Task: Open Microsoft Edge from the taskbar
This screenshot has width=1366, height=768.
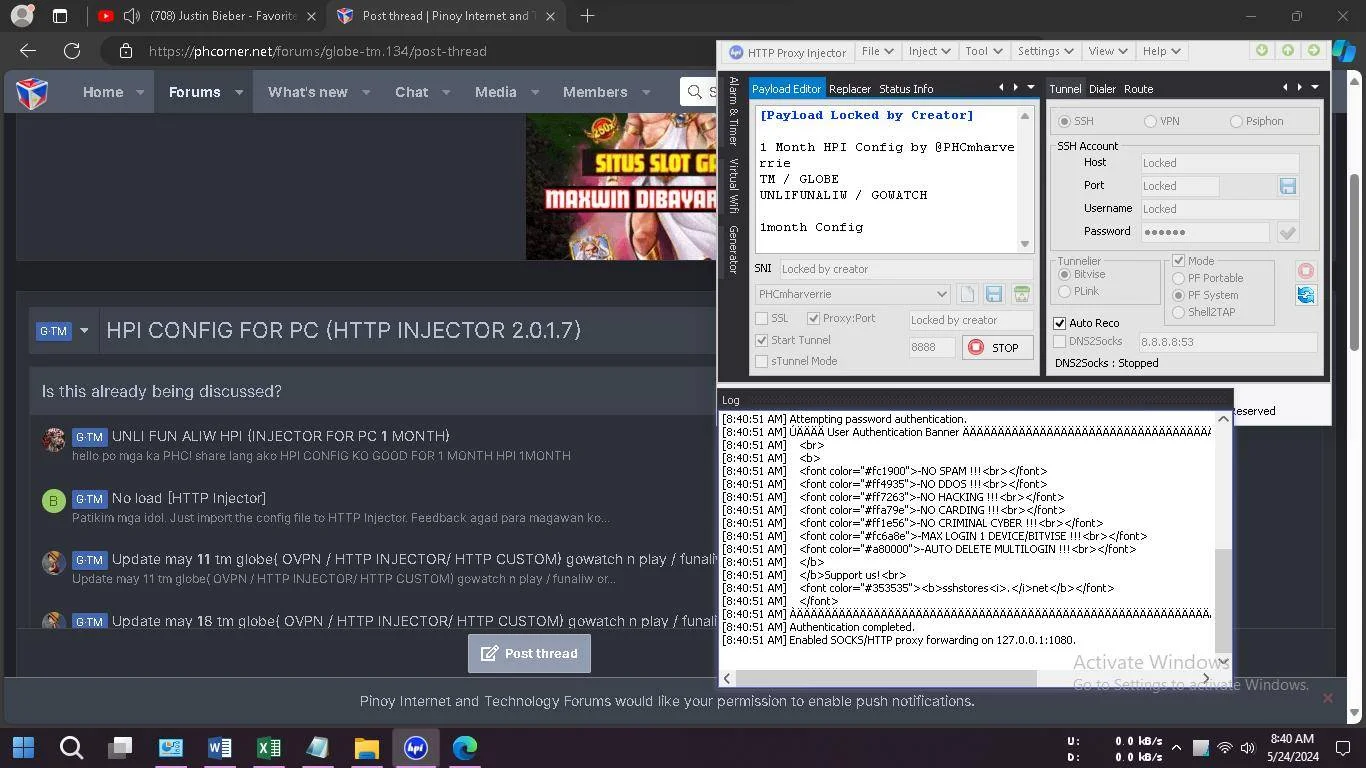Action: [x=464, y=747]
